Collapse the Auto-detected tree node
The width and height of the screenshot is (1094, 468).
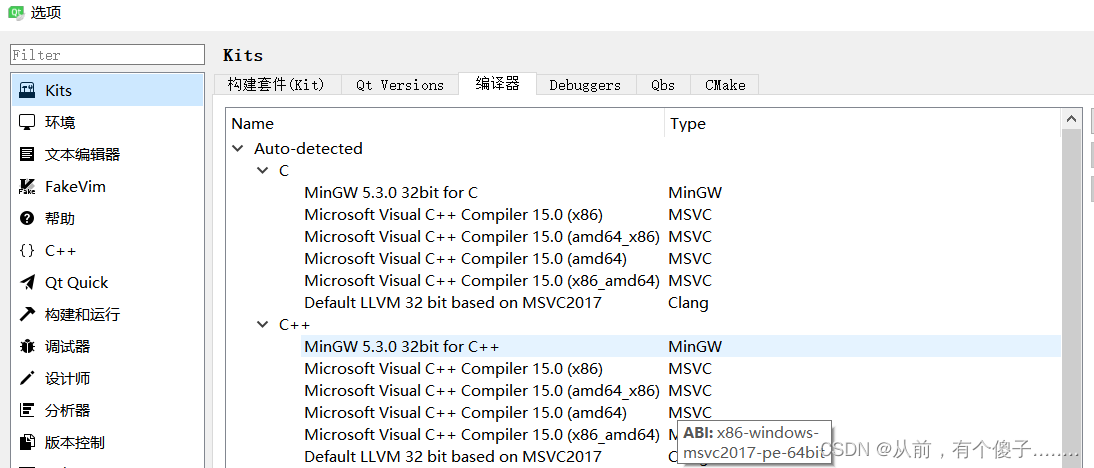click(238, 149)
